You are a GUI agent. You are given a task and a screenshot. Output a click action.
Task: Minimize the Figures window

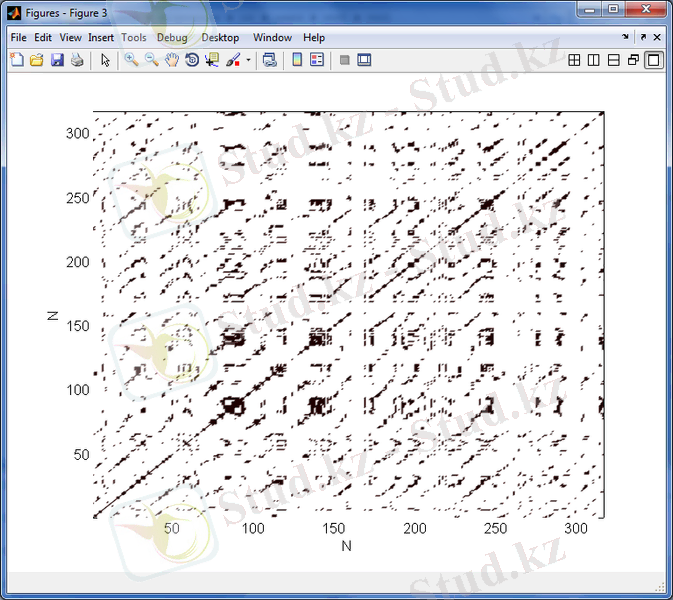coord(590,9)
